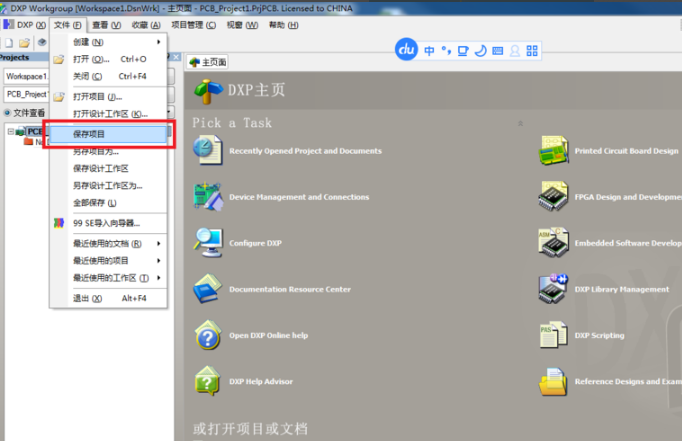Click the Documentation Resource Center book icon
The height and width of the screenshot is (441, 682).
[208, 289]
